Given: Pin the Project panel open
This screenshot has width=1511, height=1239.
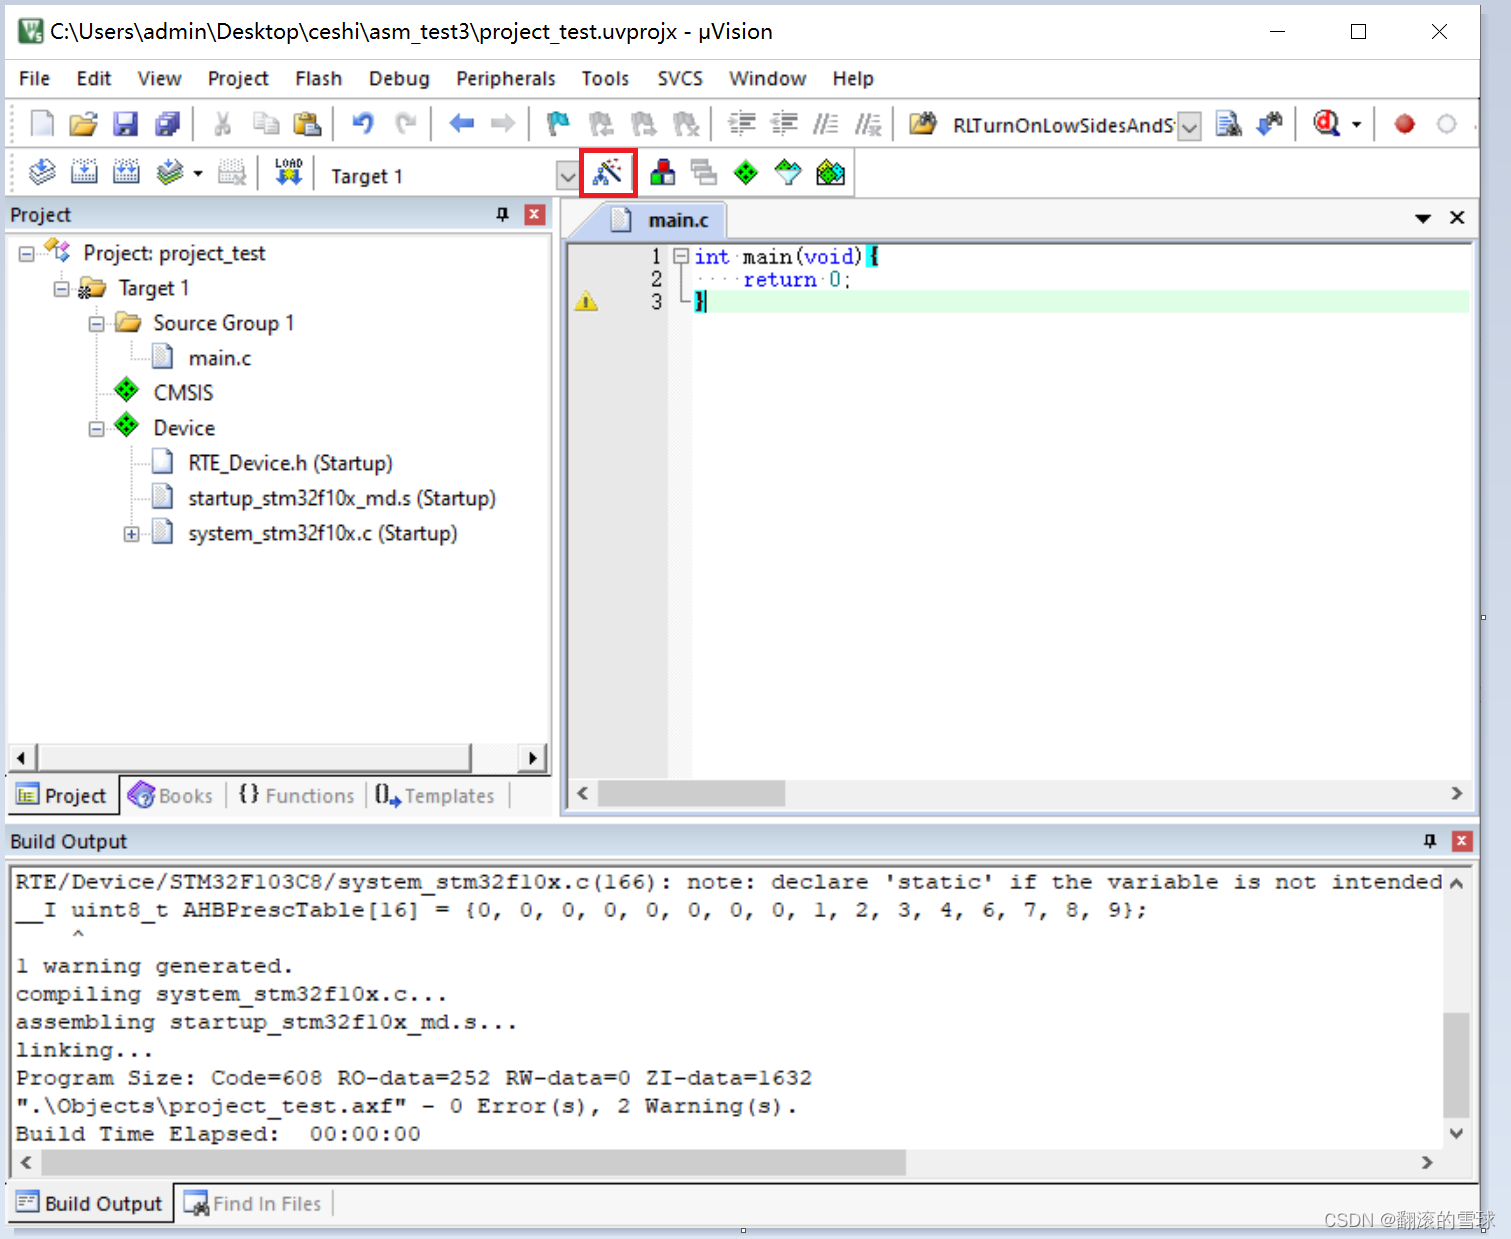Looking at the screenshot, I should (502, 214).
